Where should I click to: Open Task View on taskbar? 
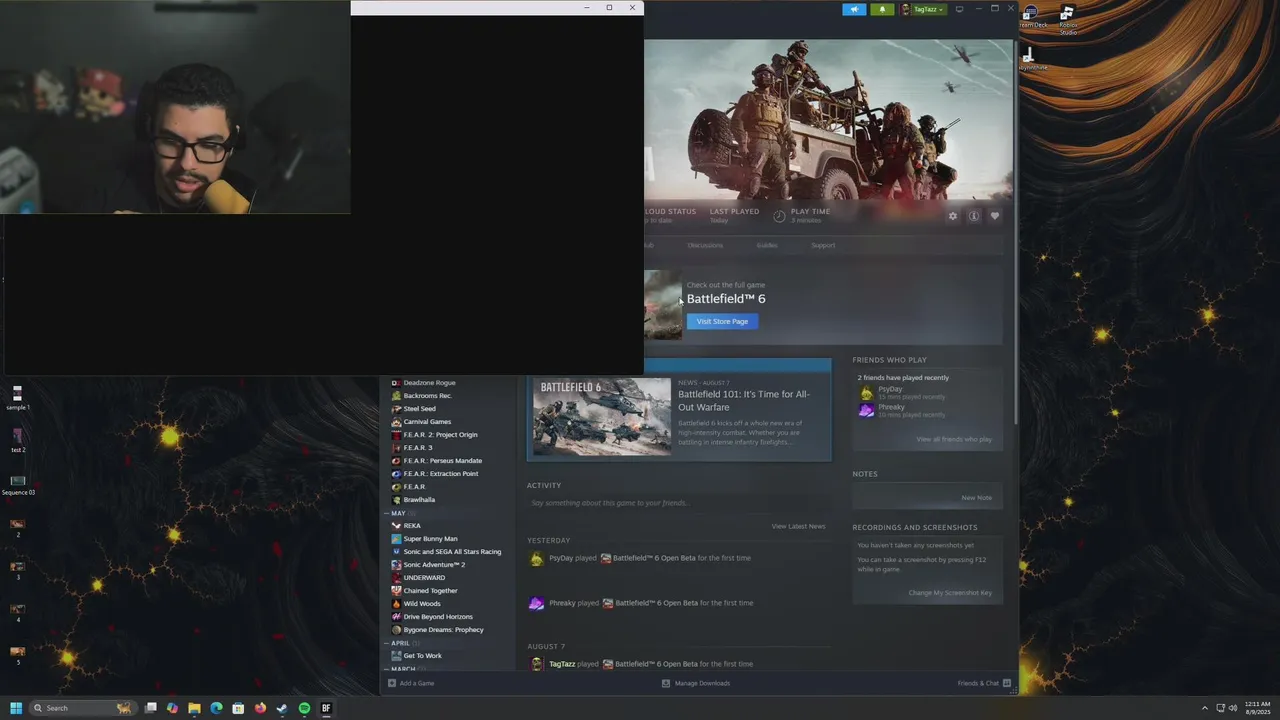pyautogui.click(x=150, y=708)
